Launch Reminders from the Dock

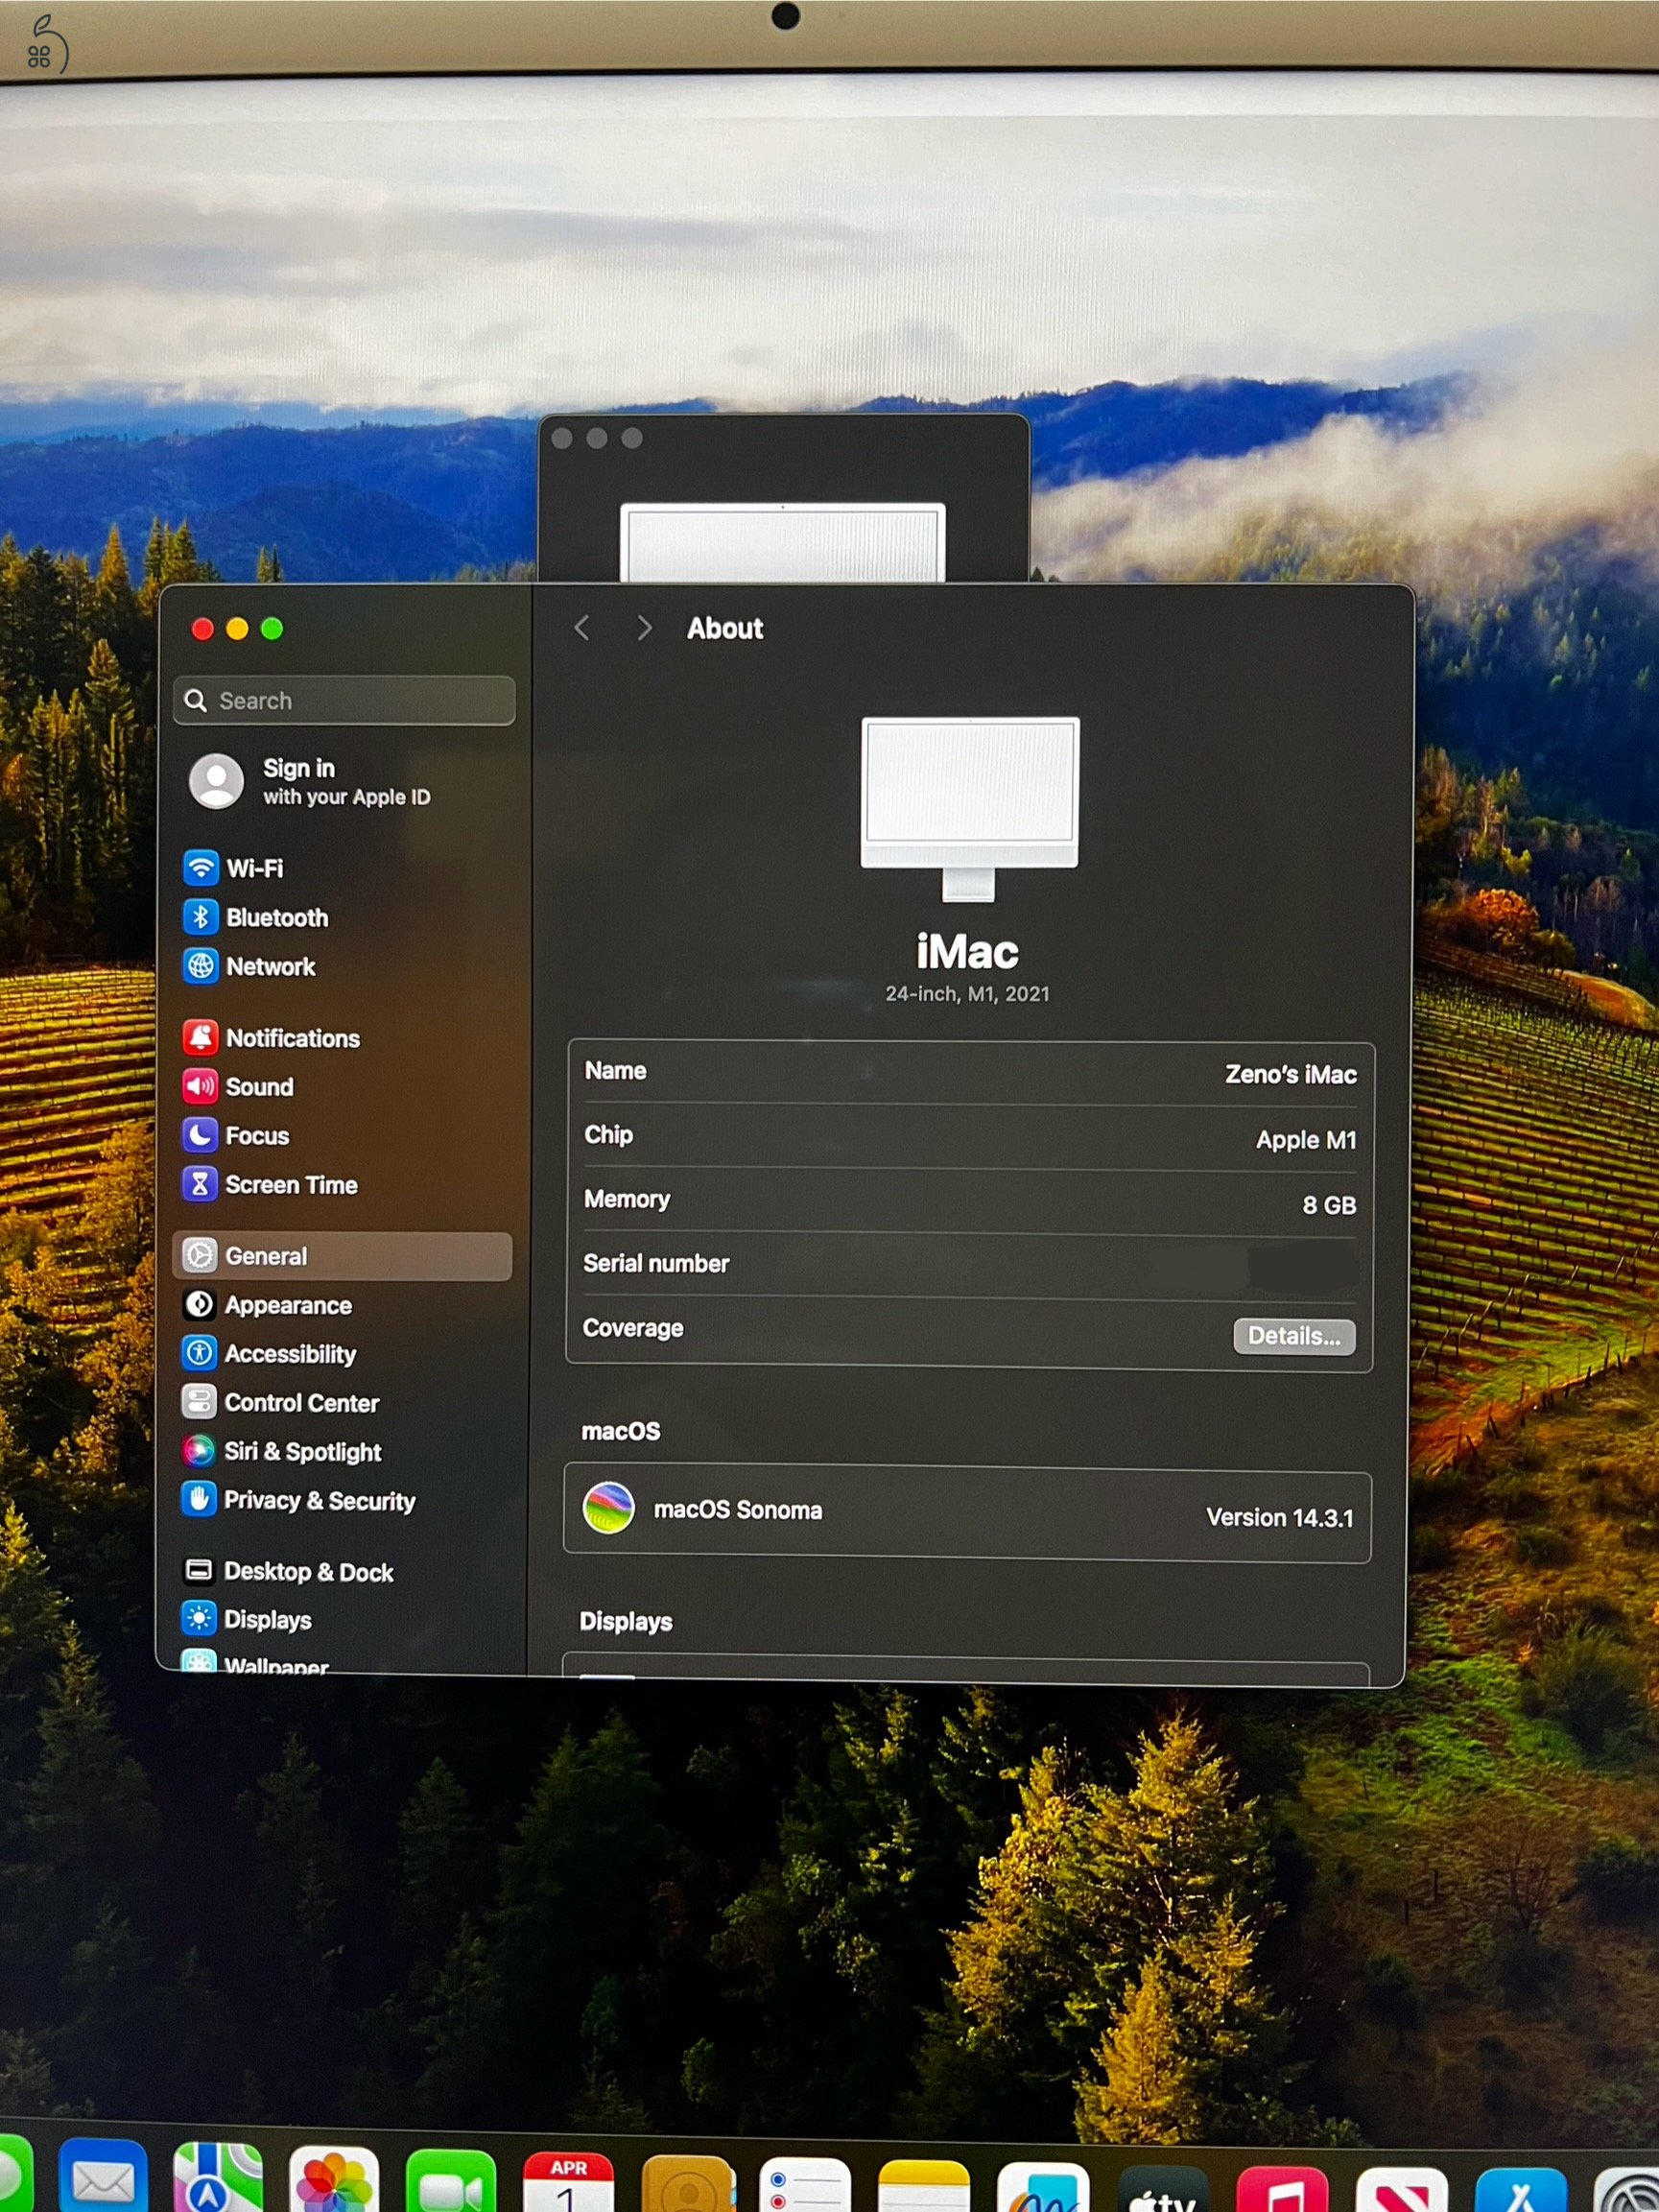(805, 2187)
